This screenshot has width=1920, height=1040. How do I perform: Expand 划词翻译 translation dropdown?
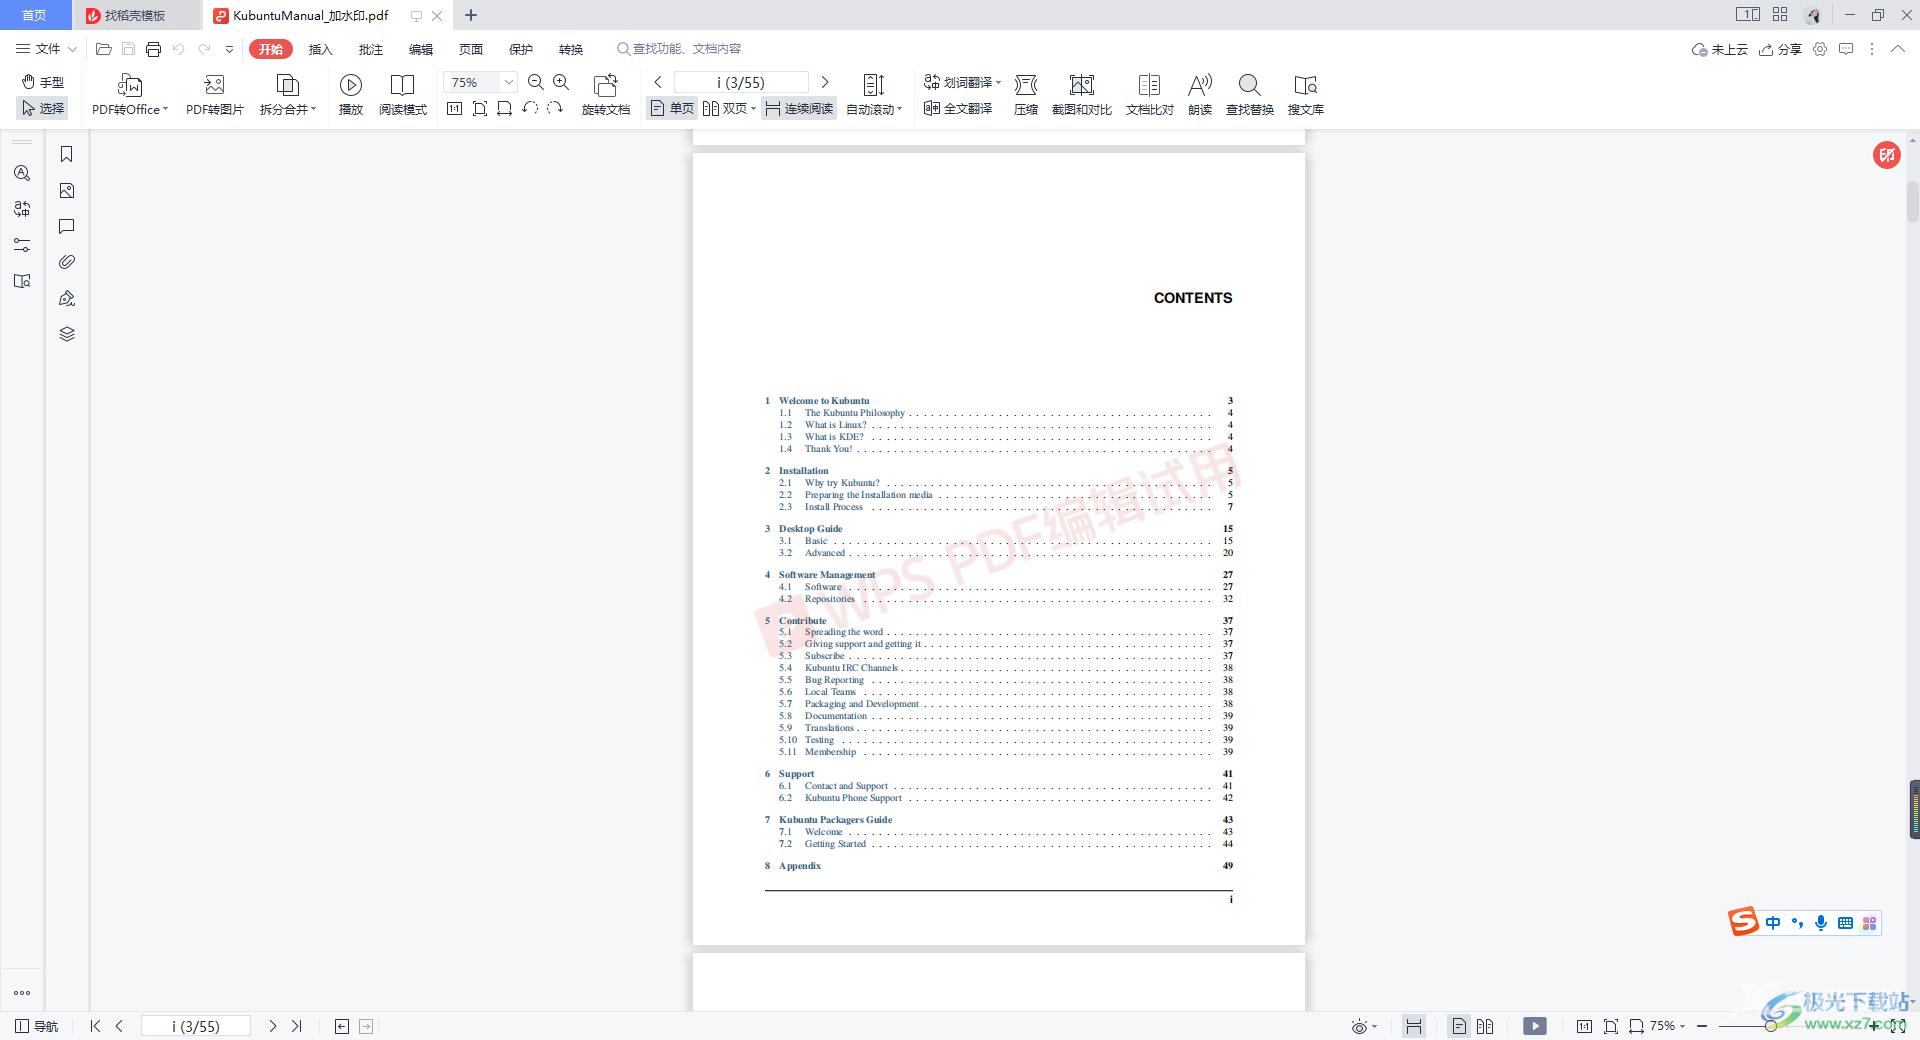(998, 82)
